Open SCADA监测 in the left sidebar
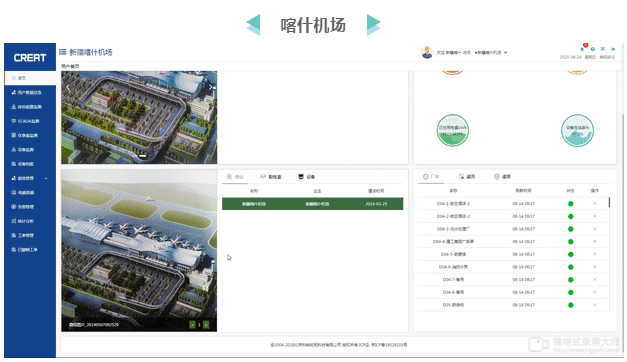The height and width of the screenshot is (362, 627). 25,121
